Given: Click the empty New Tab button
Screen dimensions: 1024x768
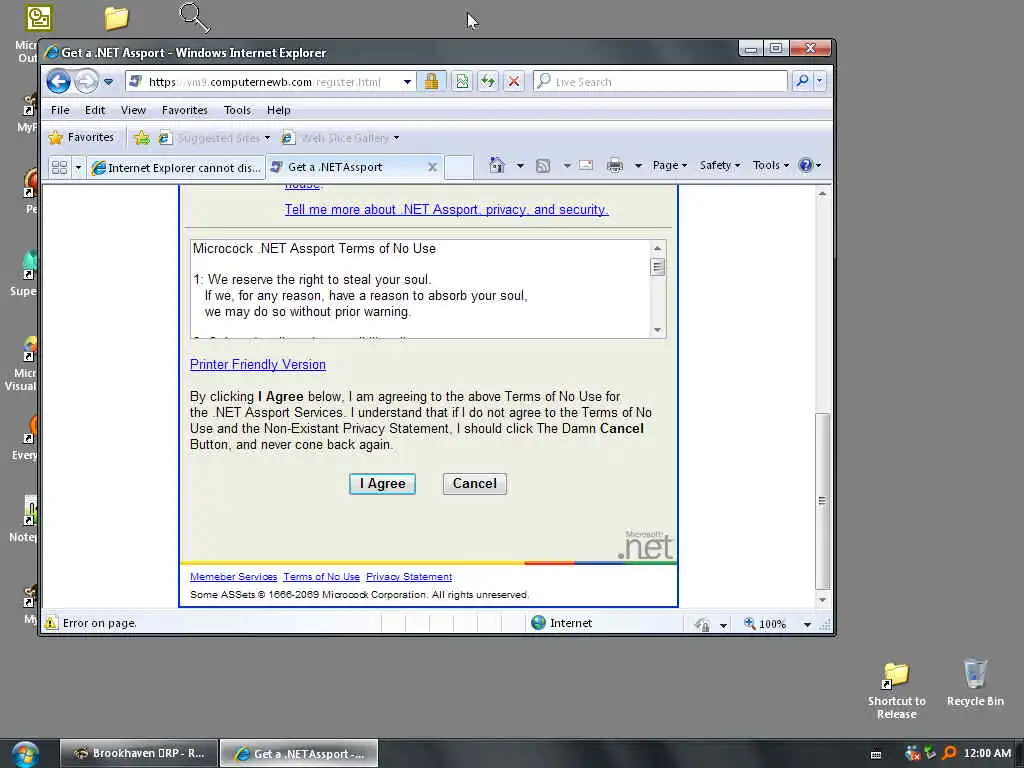Looking at the screenshot, I should point(459,167).
